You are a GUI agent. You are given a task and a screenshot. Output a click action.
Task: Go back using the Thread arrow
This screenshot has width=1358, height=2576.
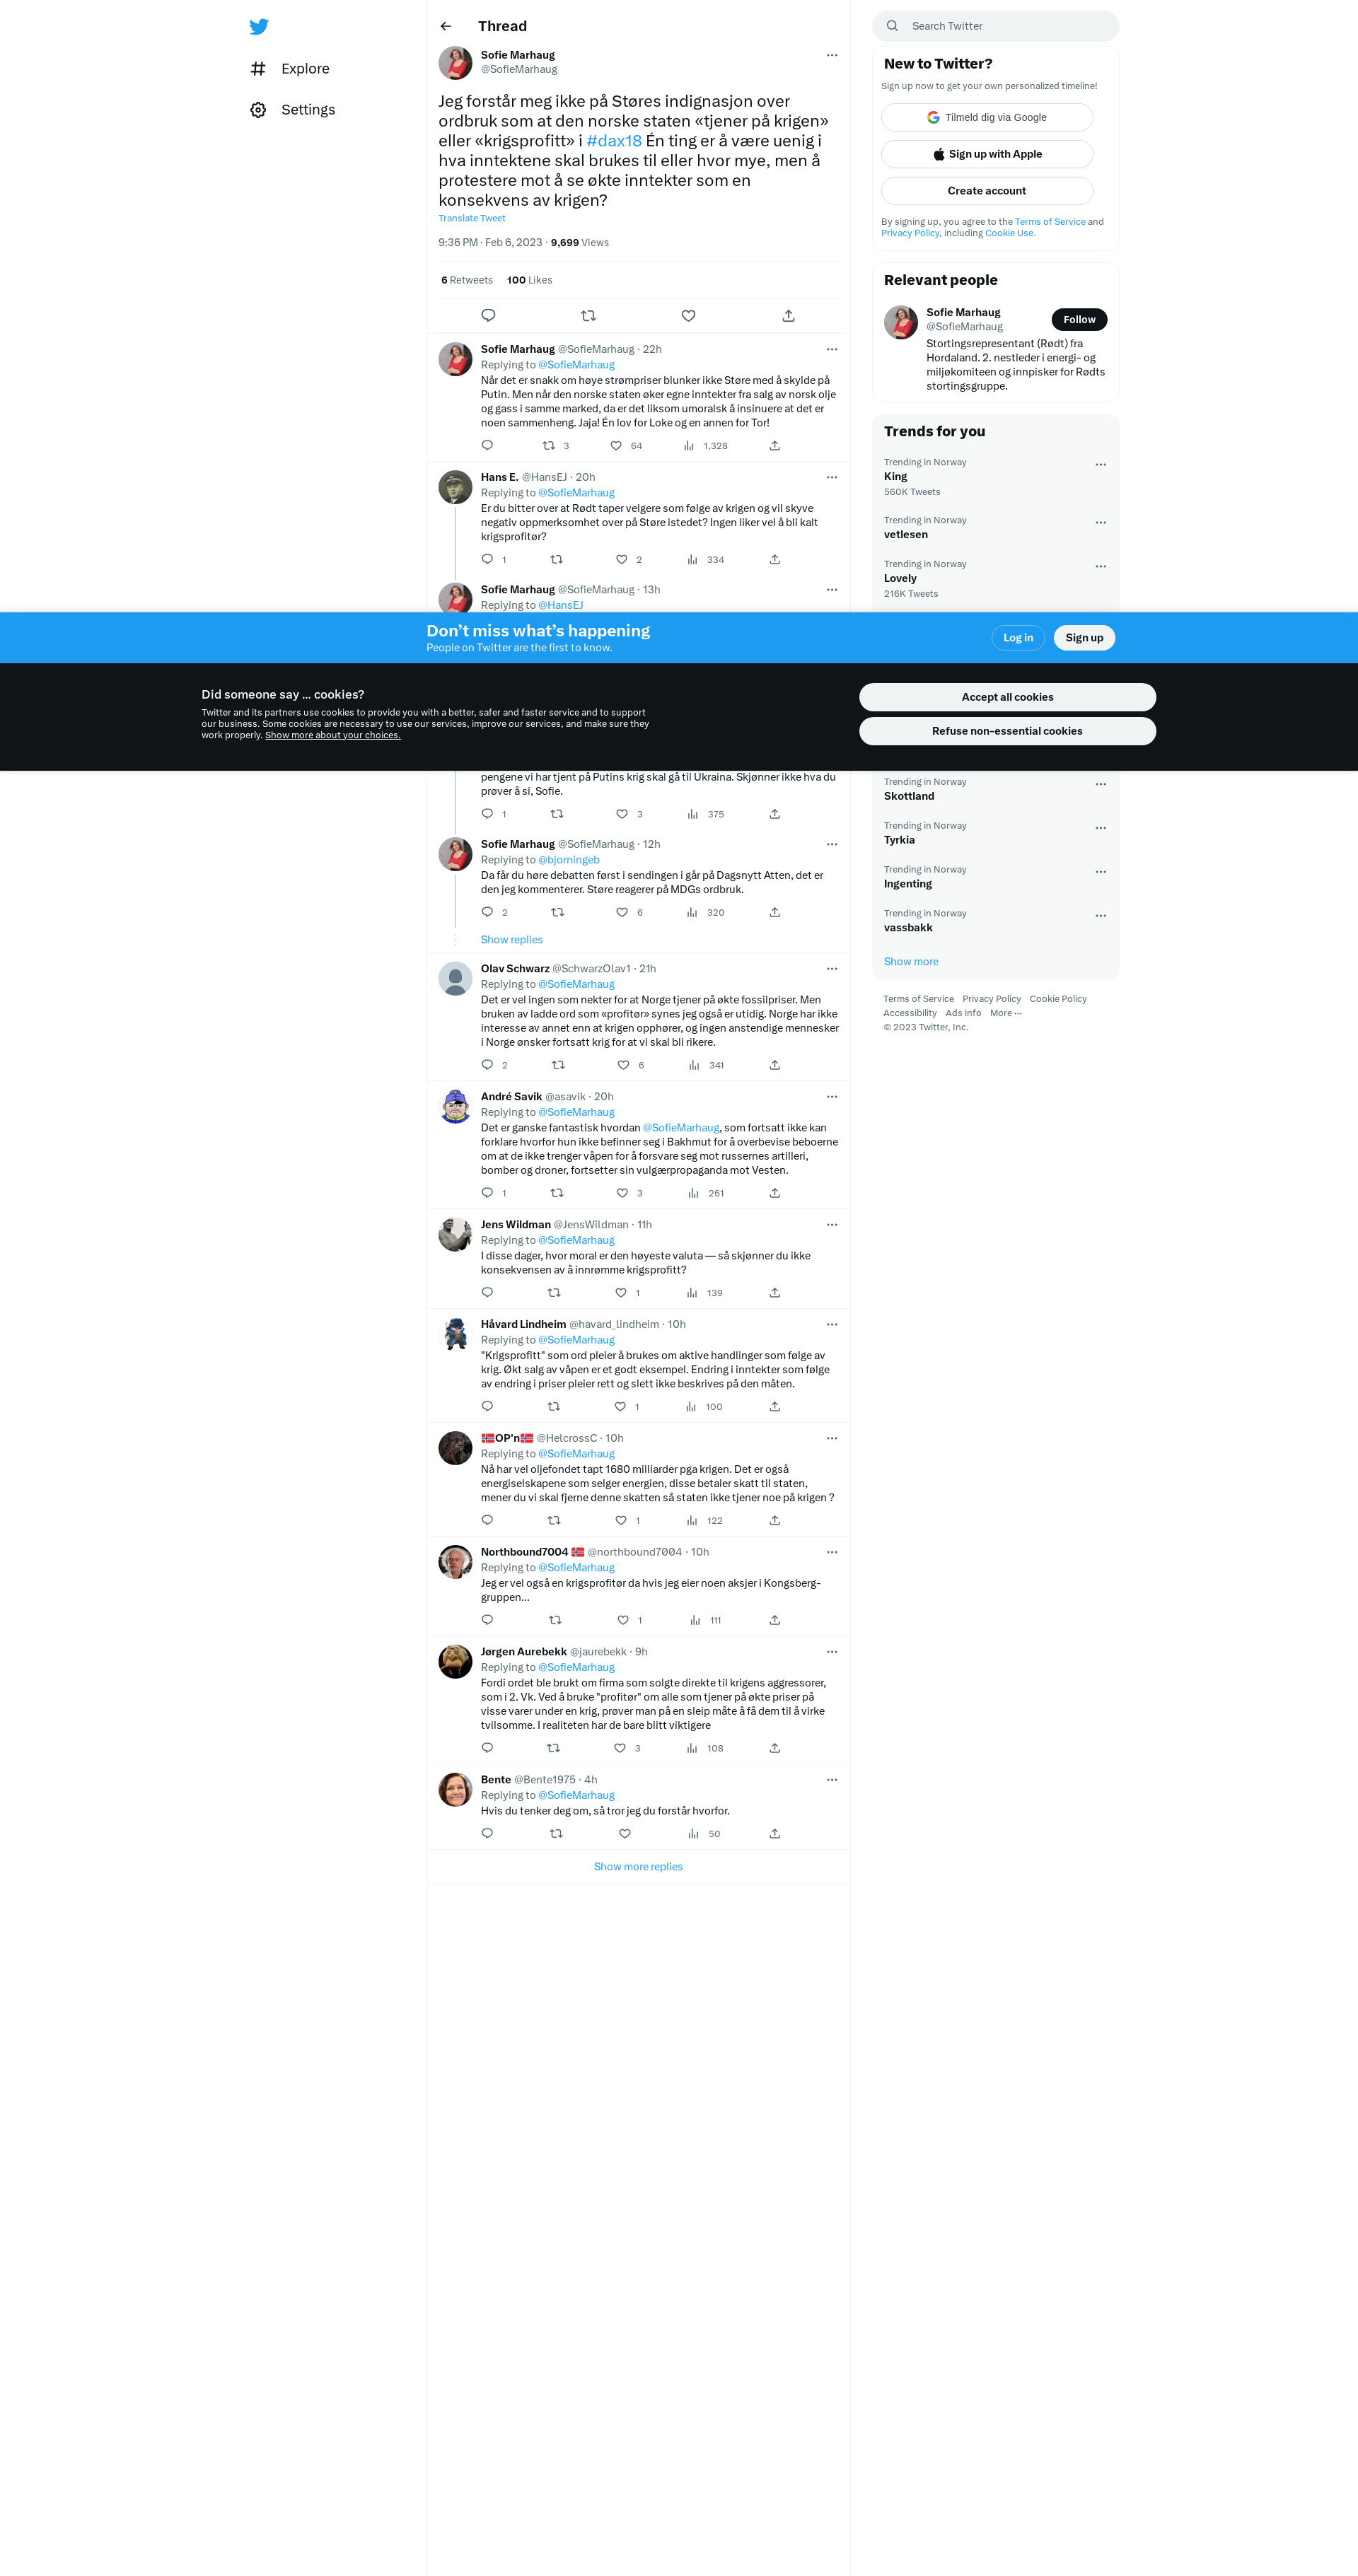446,26
